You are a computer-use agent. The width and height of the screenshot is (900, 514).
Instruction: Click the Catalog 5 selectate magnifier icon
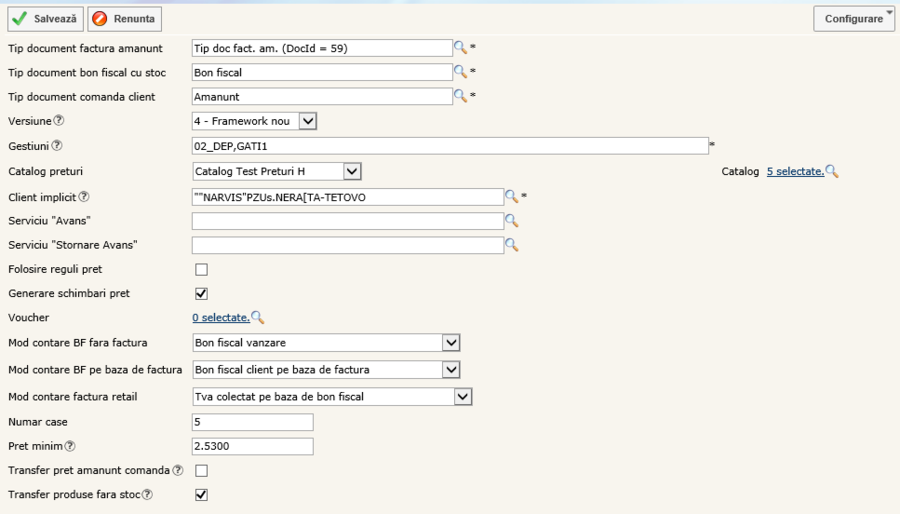tap(832, 172)
